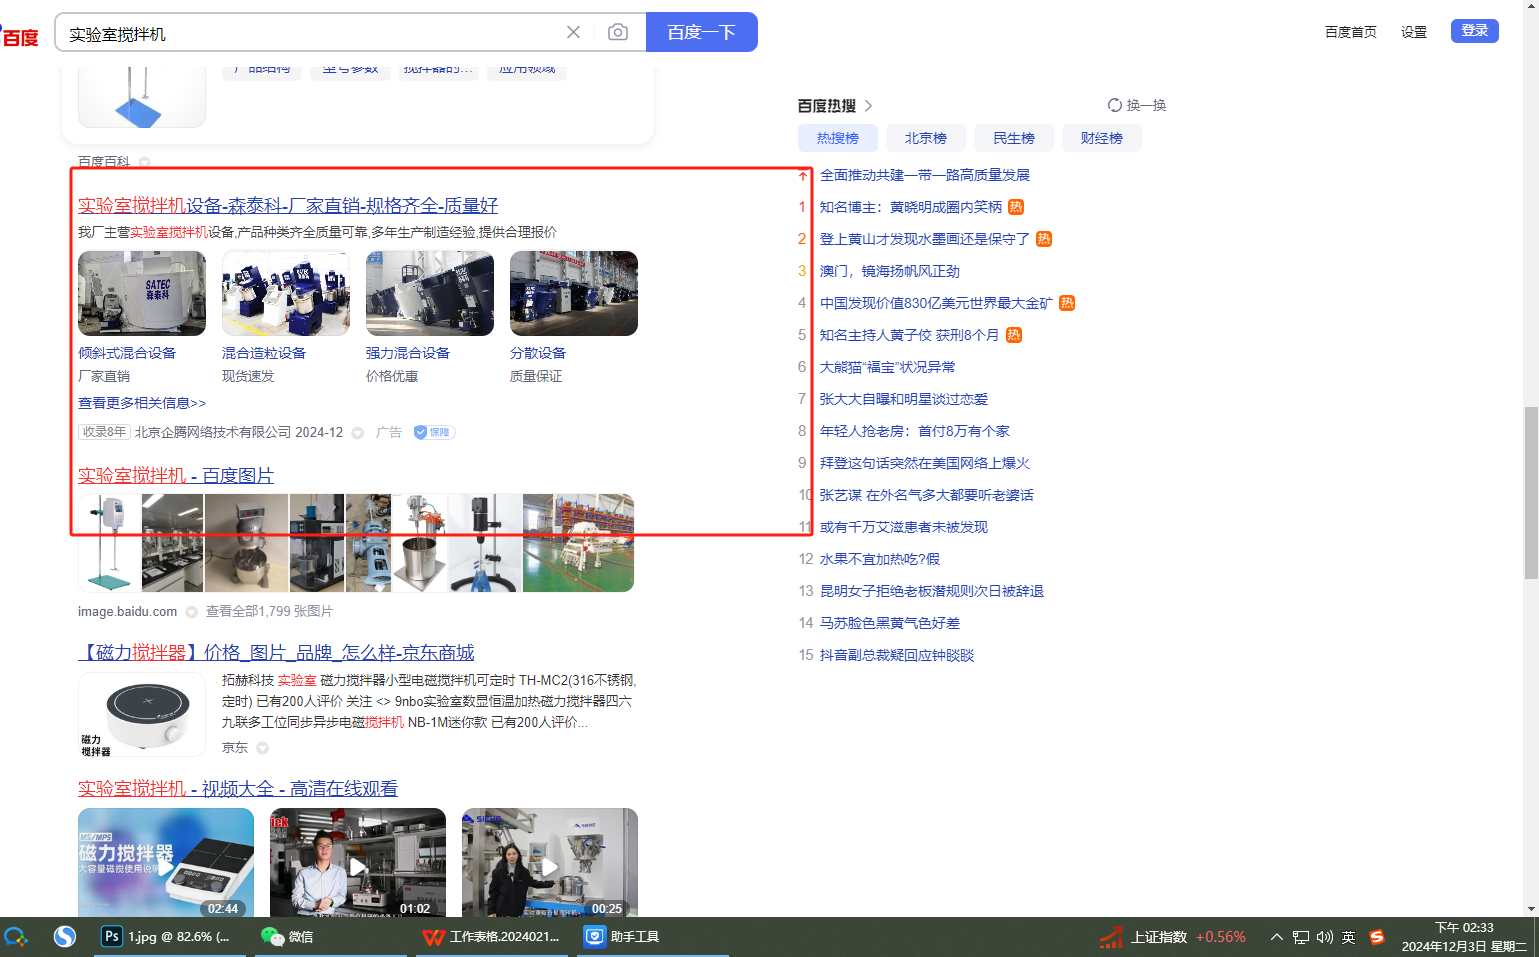1539x957 pixels.
Task: Open hot topic 知名主持人黄子佼 获刑8个月
Action: pyautogui.click(x=909, y=335)
